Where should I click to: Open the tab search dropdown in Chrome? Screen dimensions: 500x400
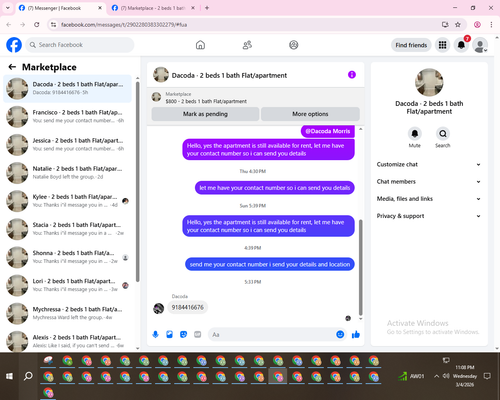pos(8,8)
